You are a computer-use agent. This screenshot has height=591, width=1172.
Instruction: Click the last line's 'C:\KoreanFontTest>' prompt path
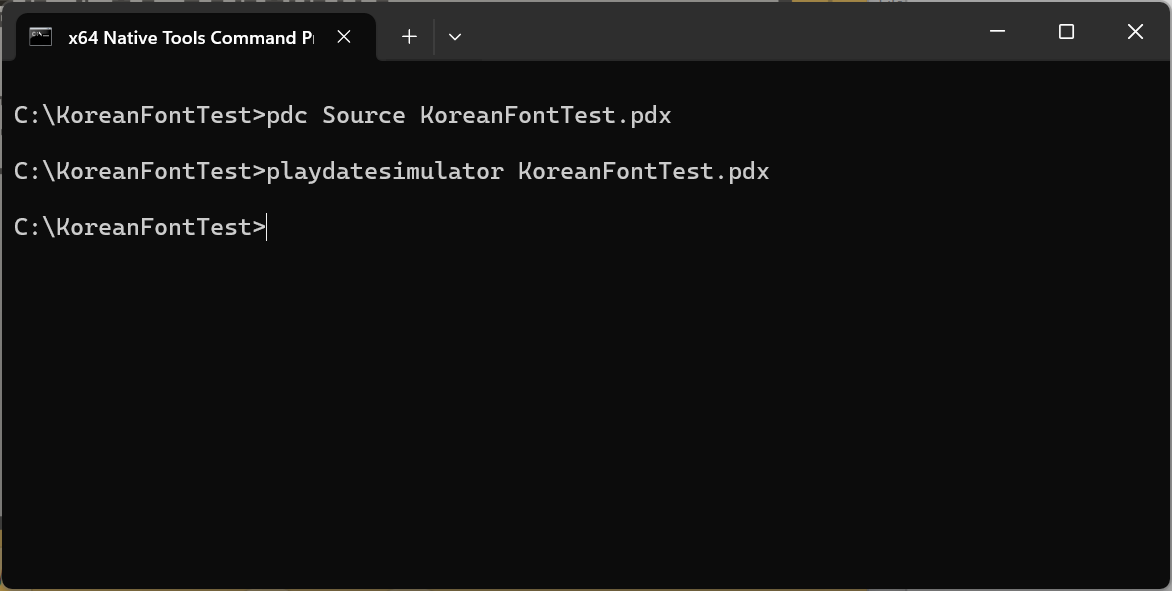[140, 228]
